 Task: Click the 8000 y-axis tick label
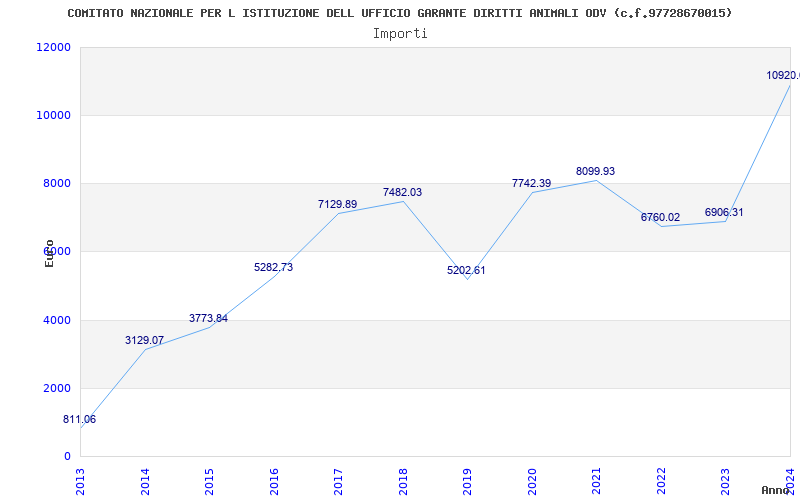[x=57, y=183]
